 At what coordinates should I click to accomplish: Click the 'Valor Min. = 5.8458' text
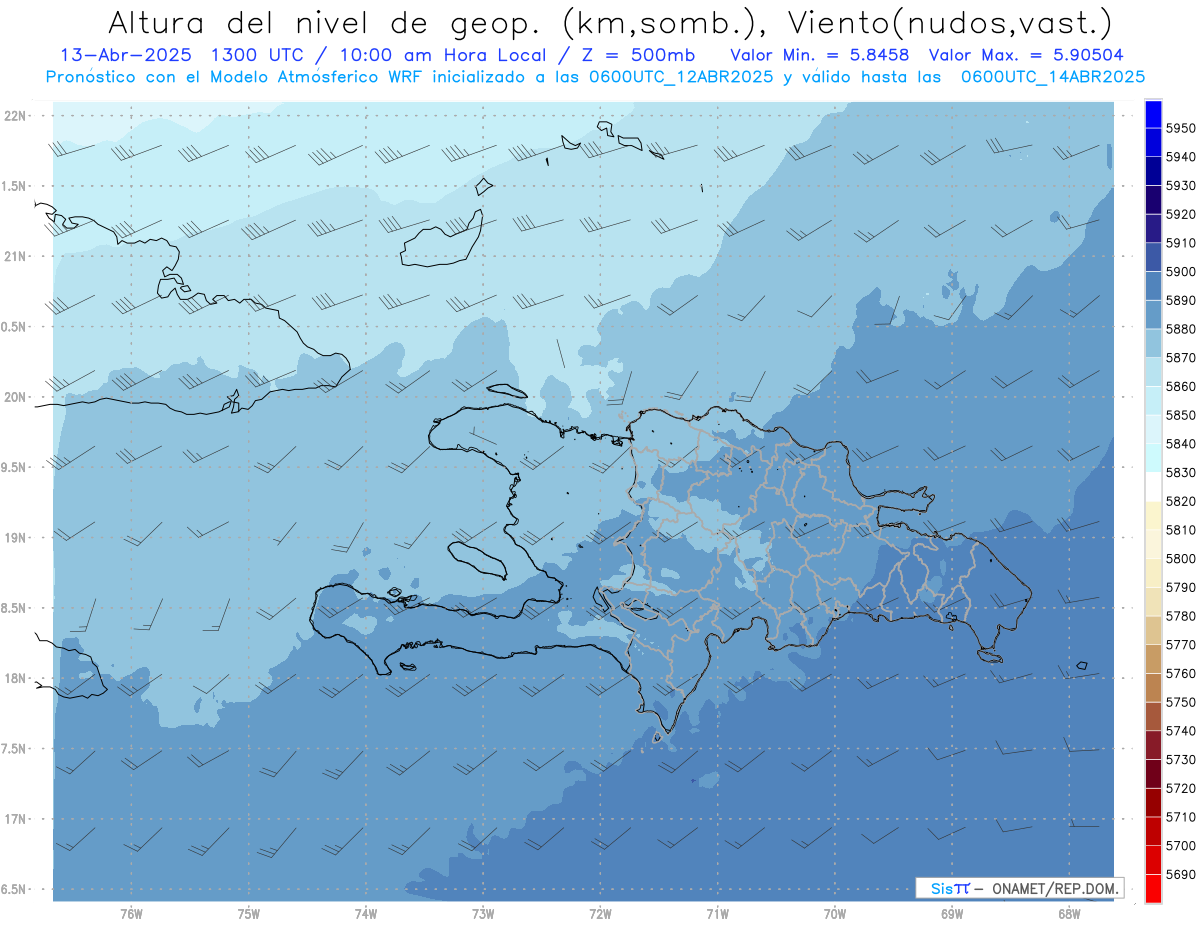point(820,56)
